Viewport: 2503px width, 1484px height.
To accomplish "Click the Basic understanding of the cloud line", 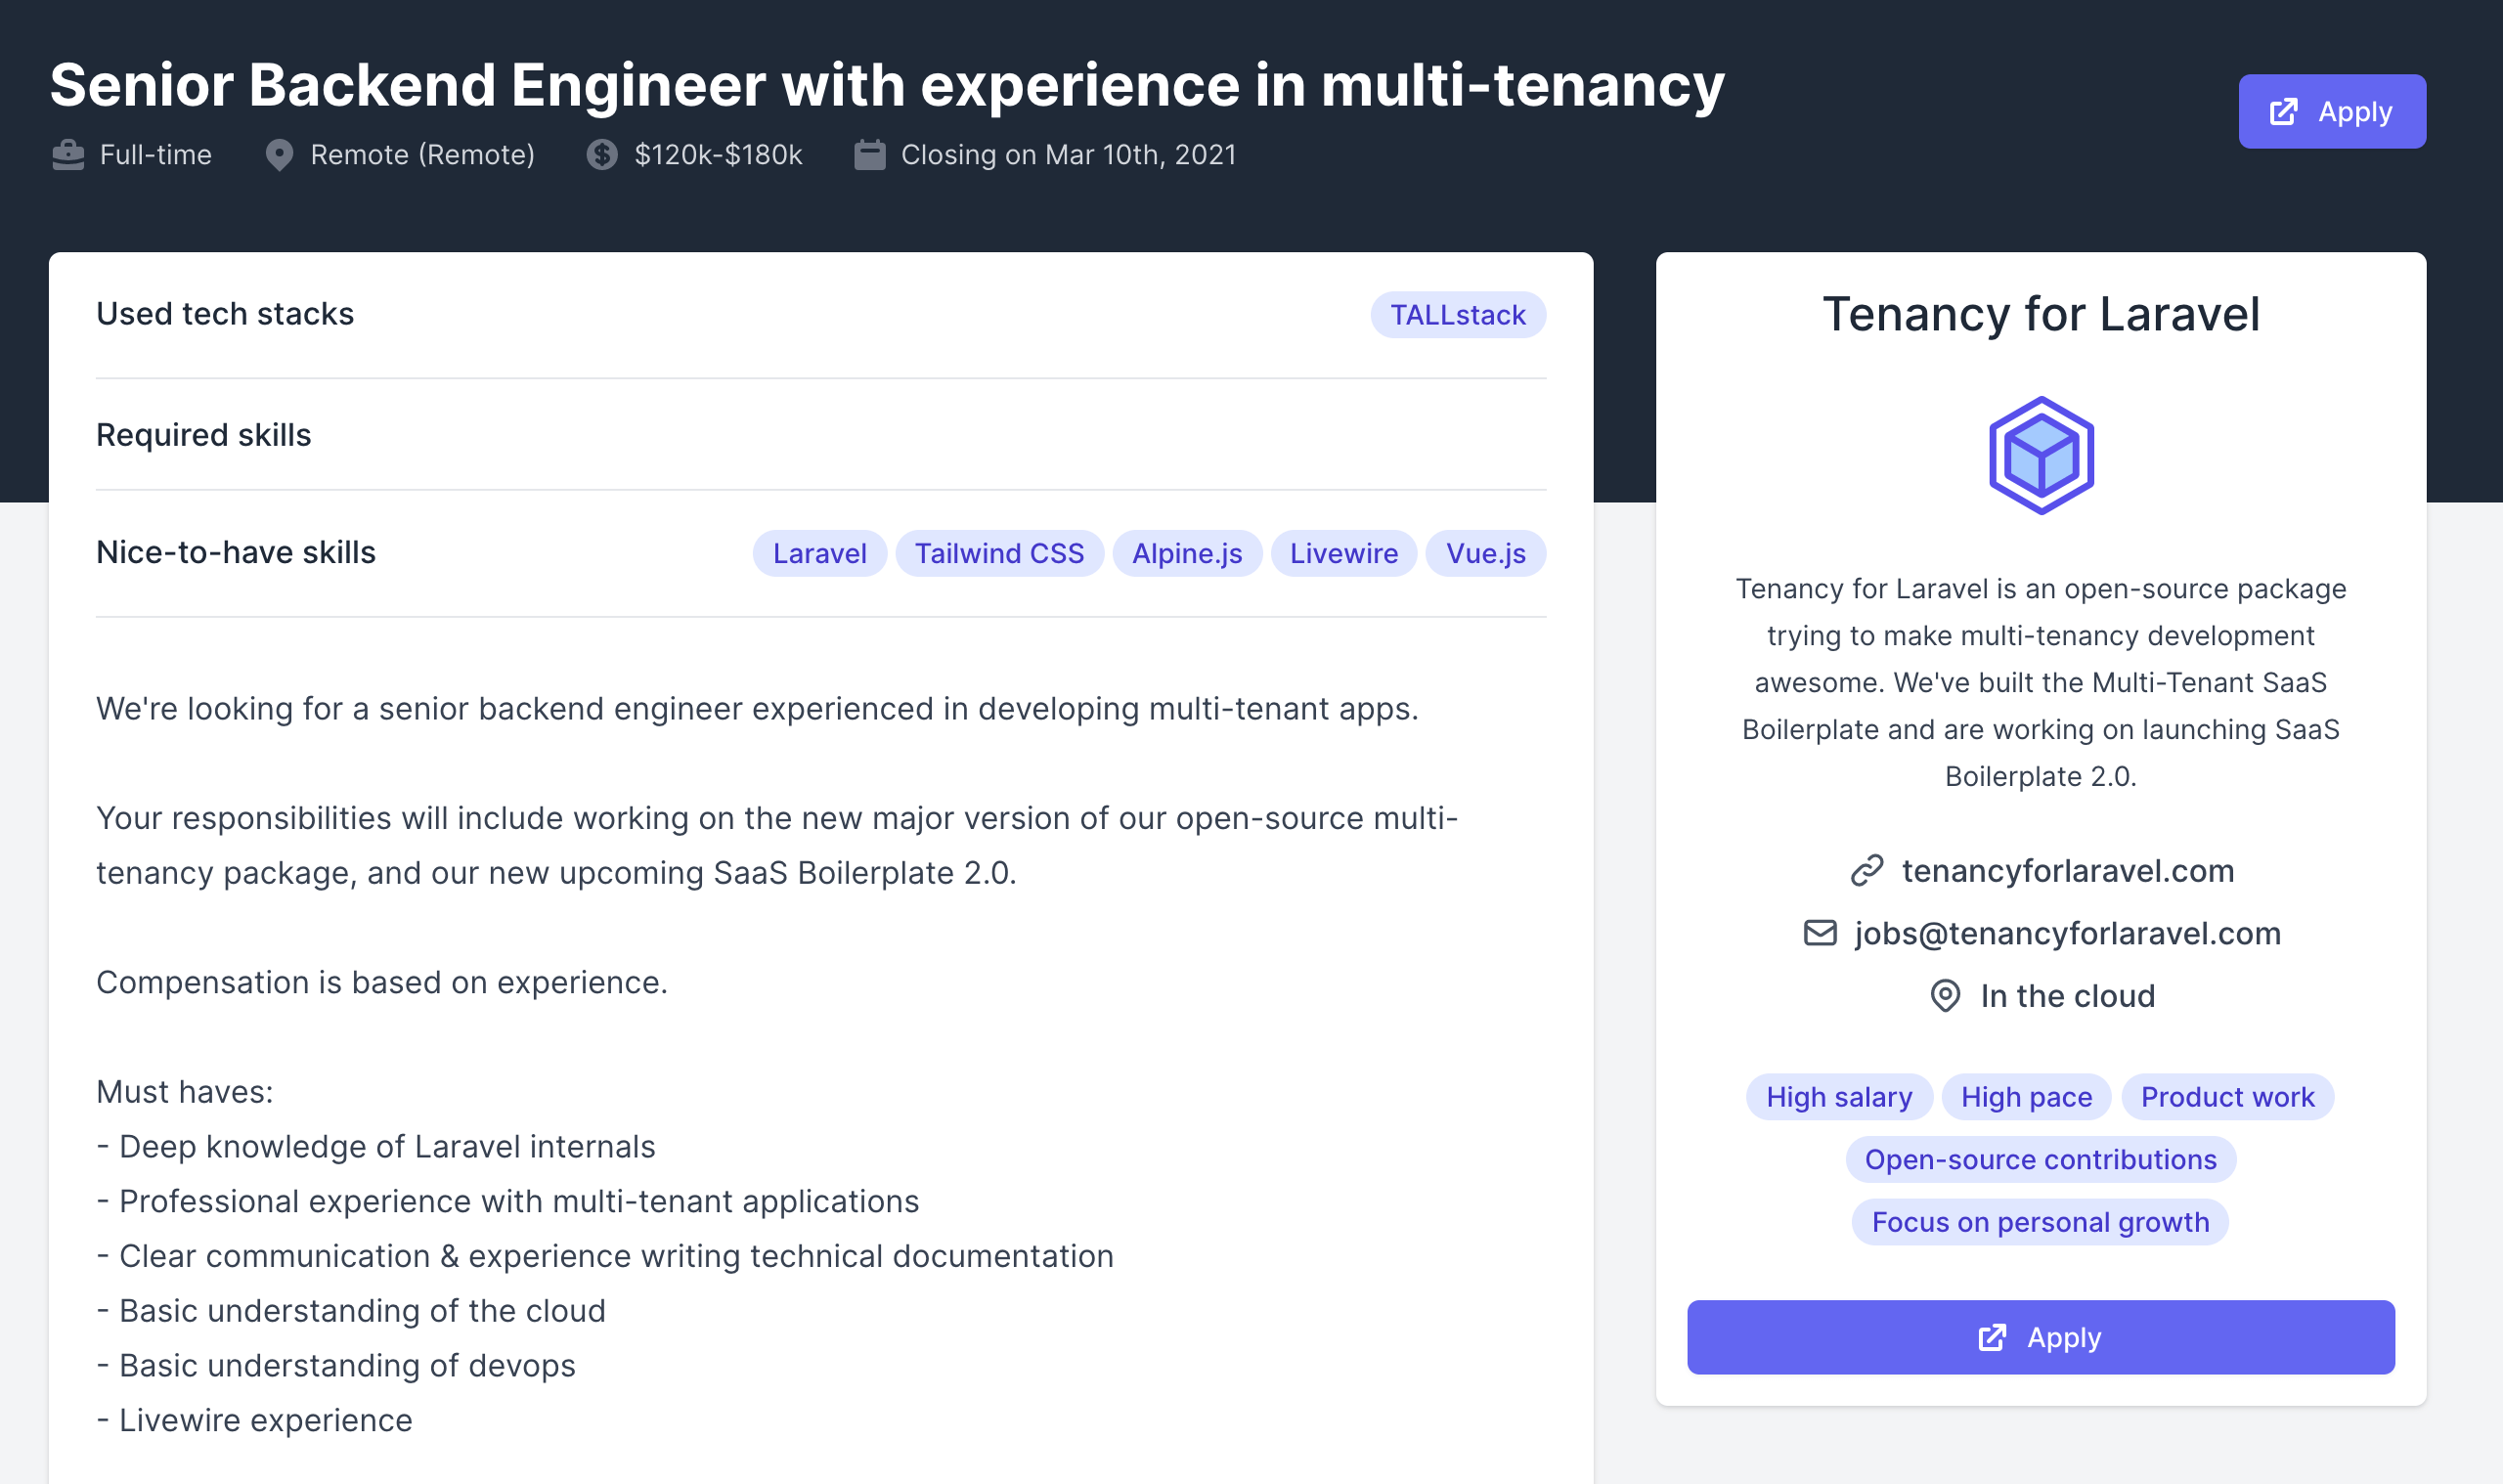I will point(350,1311).
